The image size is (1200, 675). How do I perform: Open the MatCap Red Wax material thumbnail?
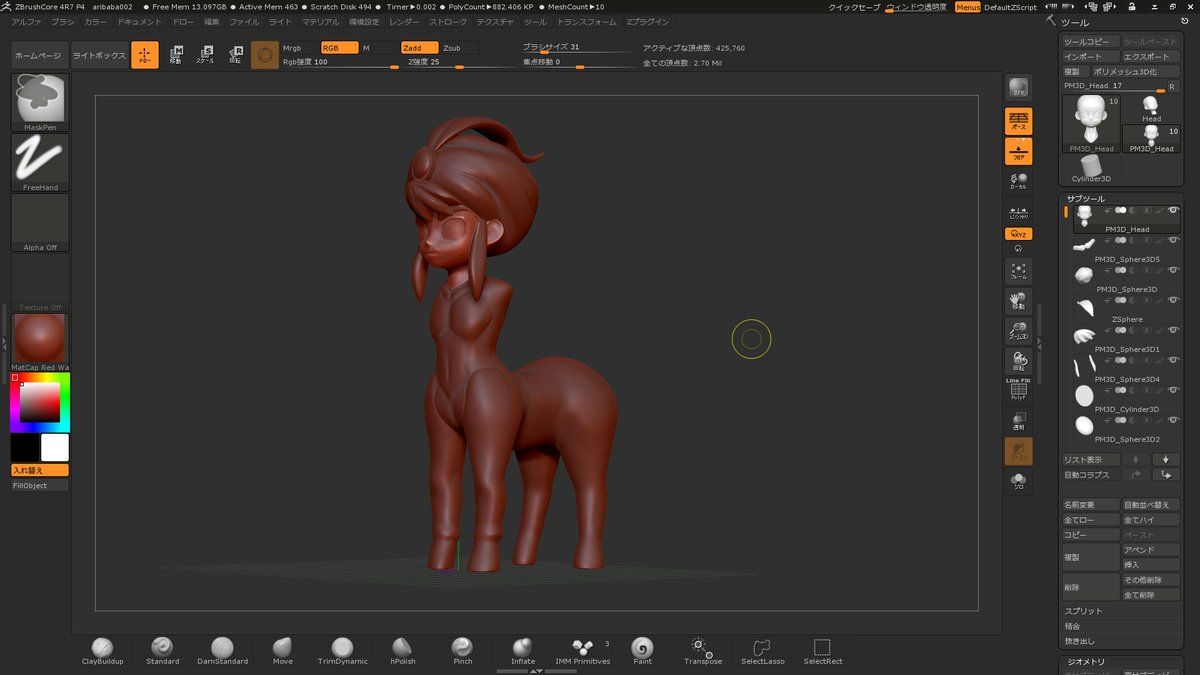[40, 338]
